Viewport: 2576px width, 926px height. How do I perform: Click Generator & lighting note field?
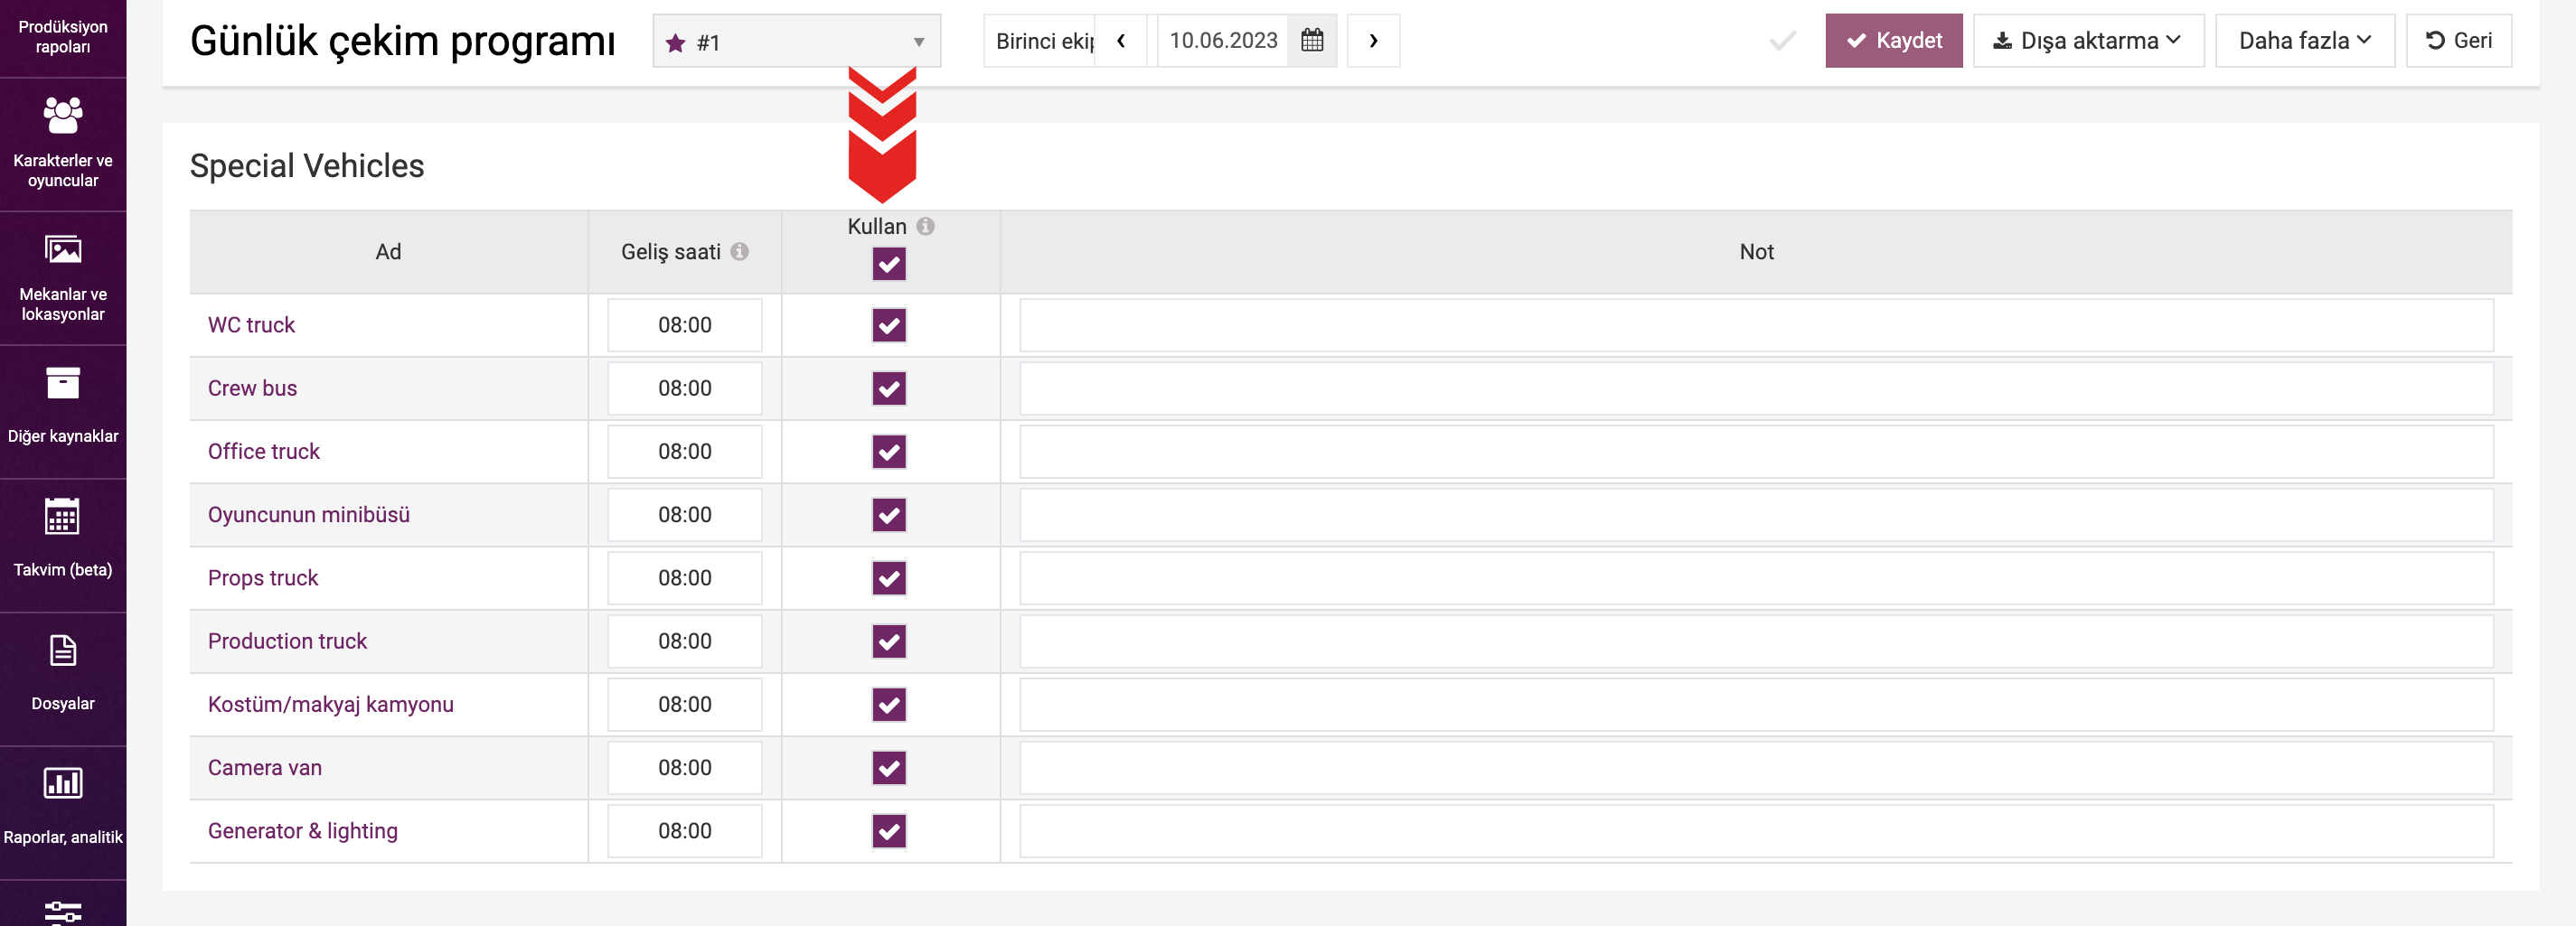coord(1756,831)
